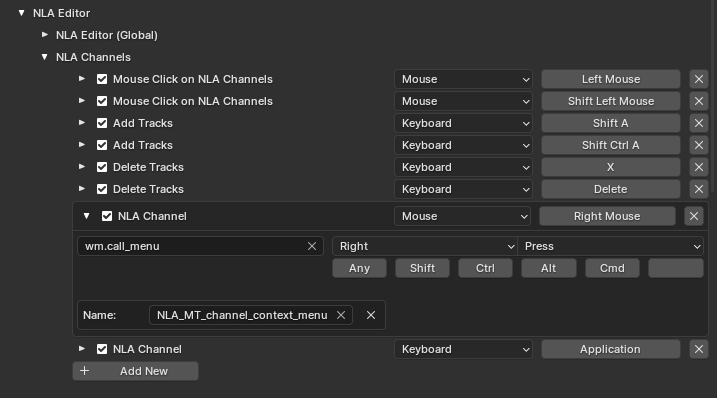Clear the wm.call_menu operator field
Image resolution: width=717 pixels, height=398 pixels.
(312, 246)
